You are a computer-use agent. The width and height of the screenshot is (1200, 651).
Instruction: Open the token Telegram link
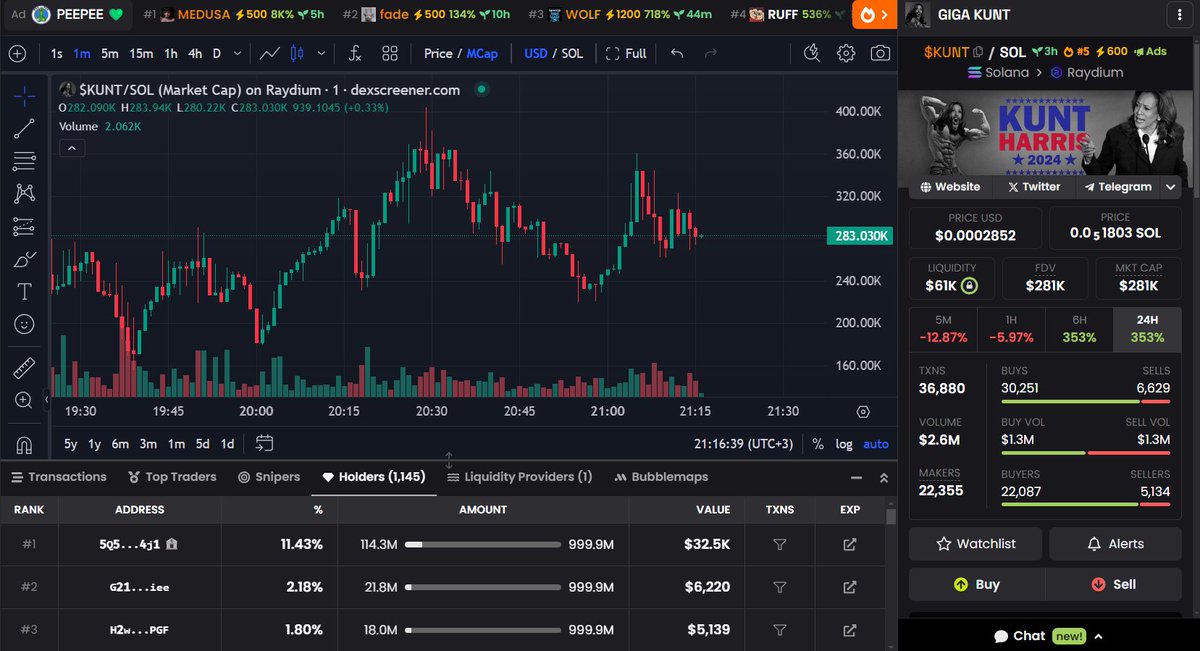click(x=1117, y=186)
